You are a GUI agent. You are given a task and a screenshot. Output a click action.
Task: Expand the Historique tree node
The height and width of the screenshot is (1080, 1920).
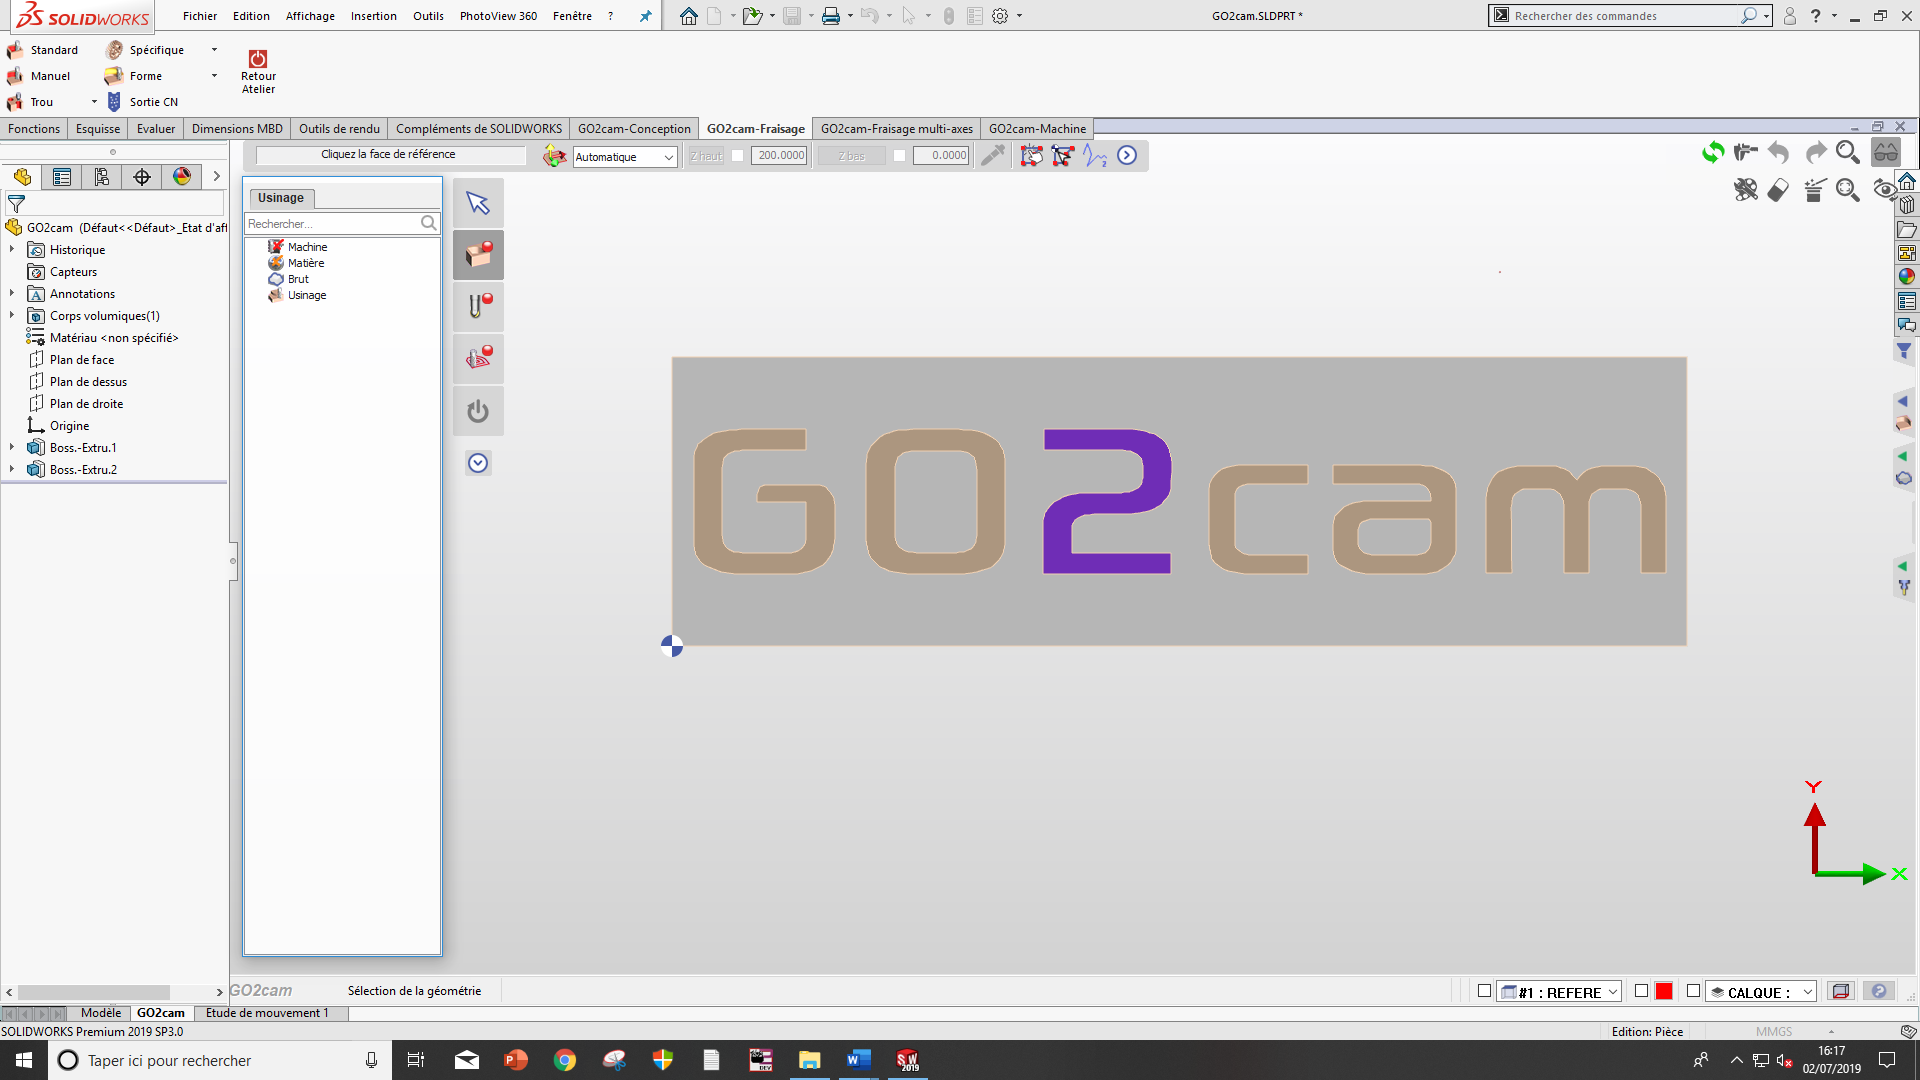pyautogui.click(x=12, y=249)
